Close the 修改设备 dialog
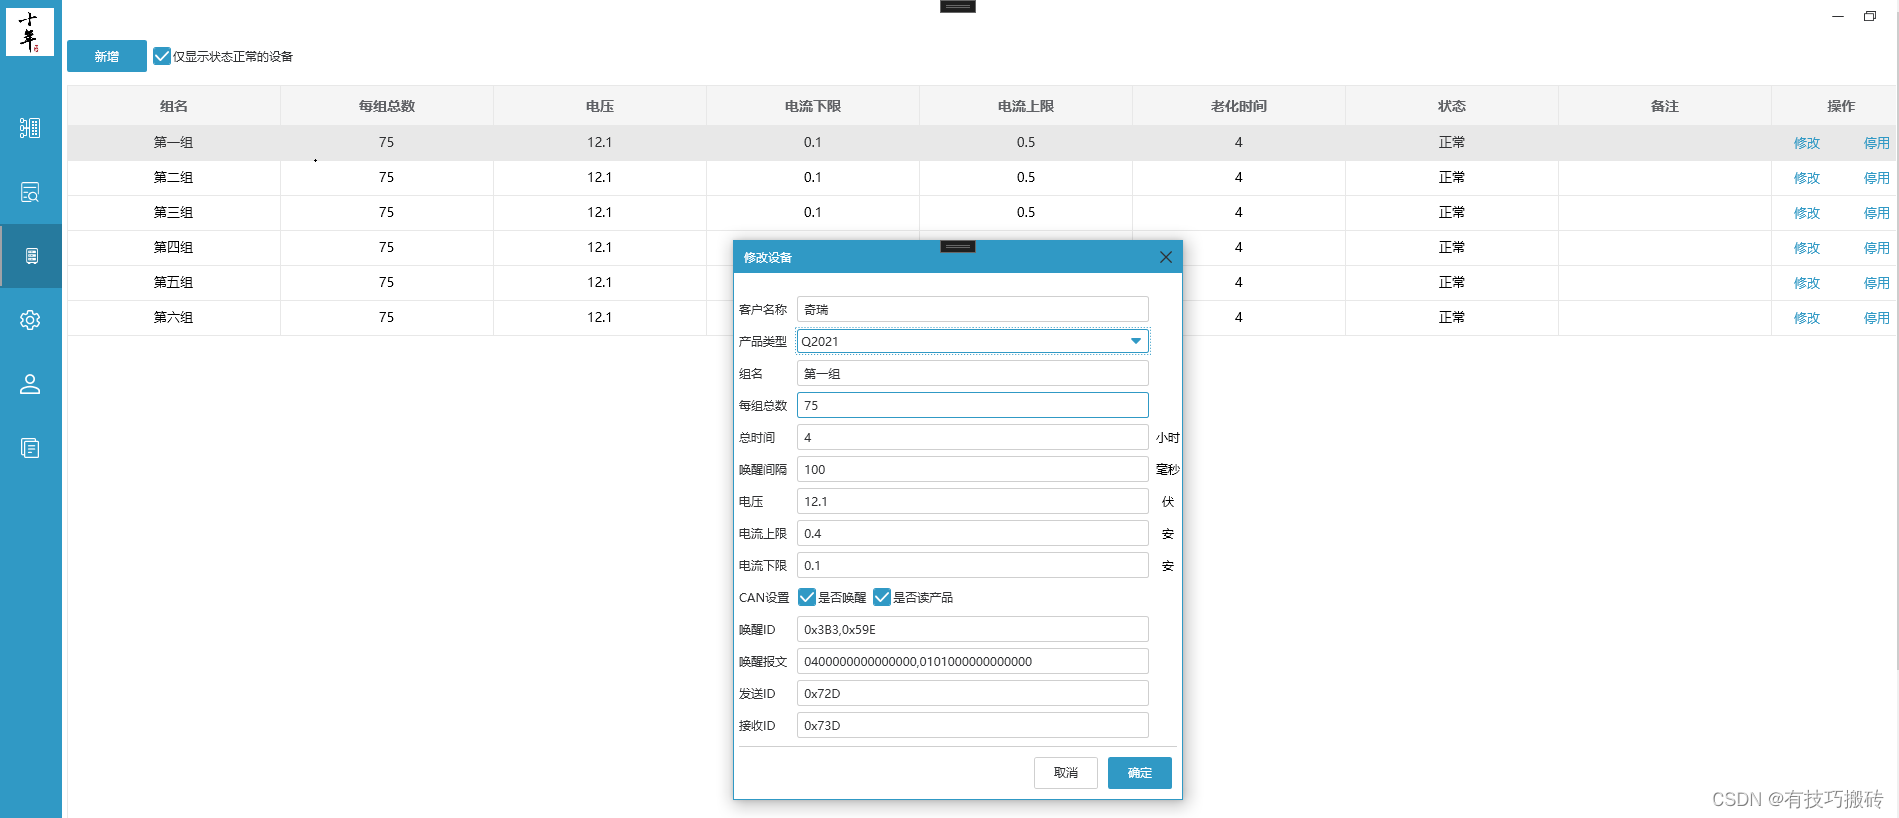The width and height of the screenshot is (1899, 818). [x=1166, y=257]
